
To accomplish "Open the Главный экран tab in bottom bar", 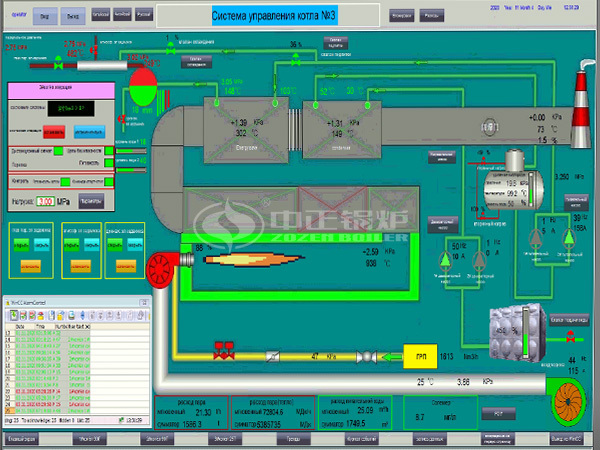I will point(23,437).
